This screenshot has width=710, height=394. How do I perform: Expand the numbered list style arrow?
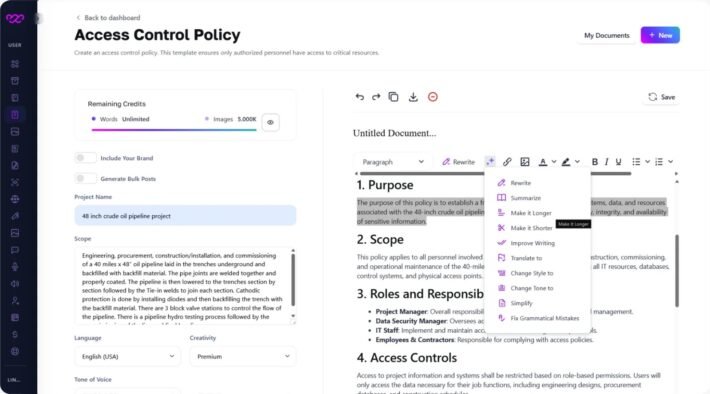pyautogui.click(x=671, y=162)
